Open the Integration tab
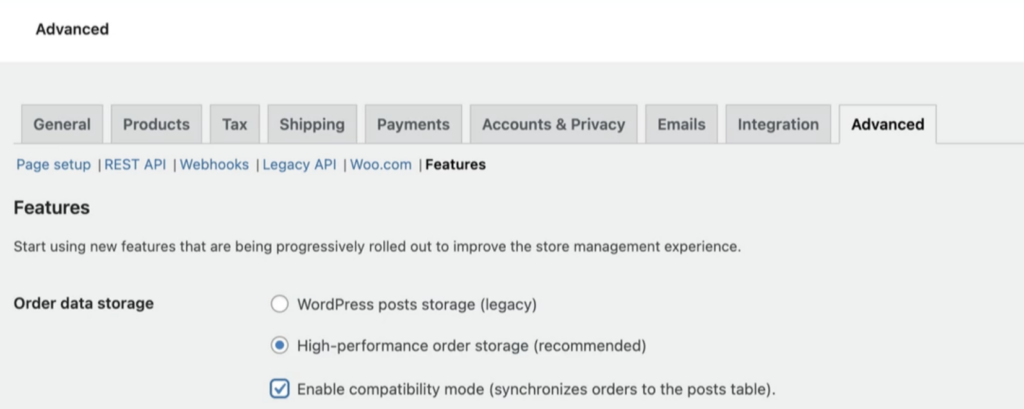 click(778, 125)
